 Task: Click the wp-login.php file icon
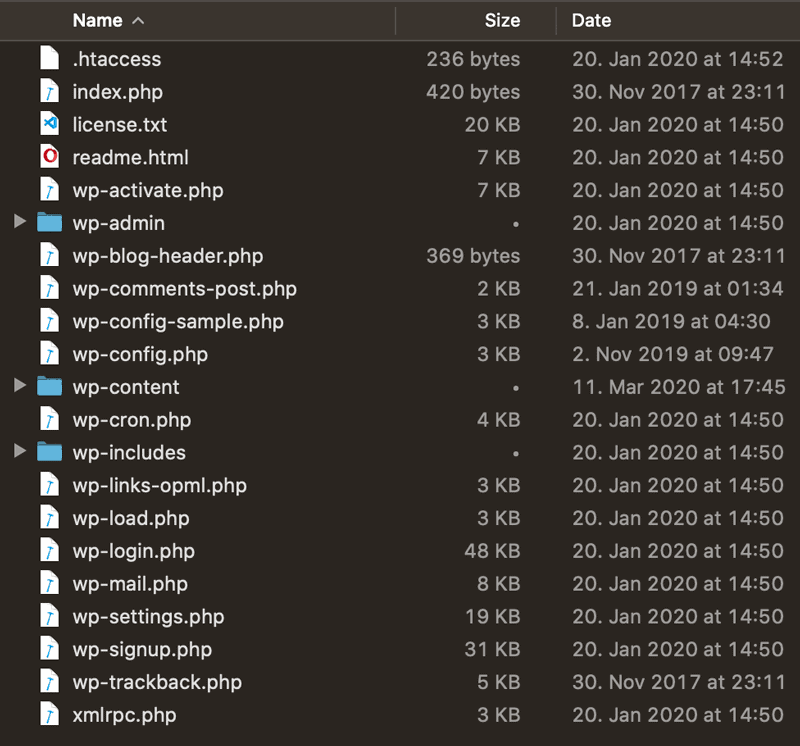[x=49, y=551]
